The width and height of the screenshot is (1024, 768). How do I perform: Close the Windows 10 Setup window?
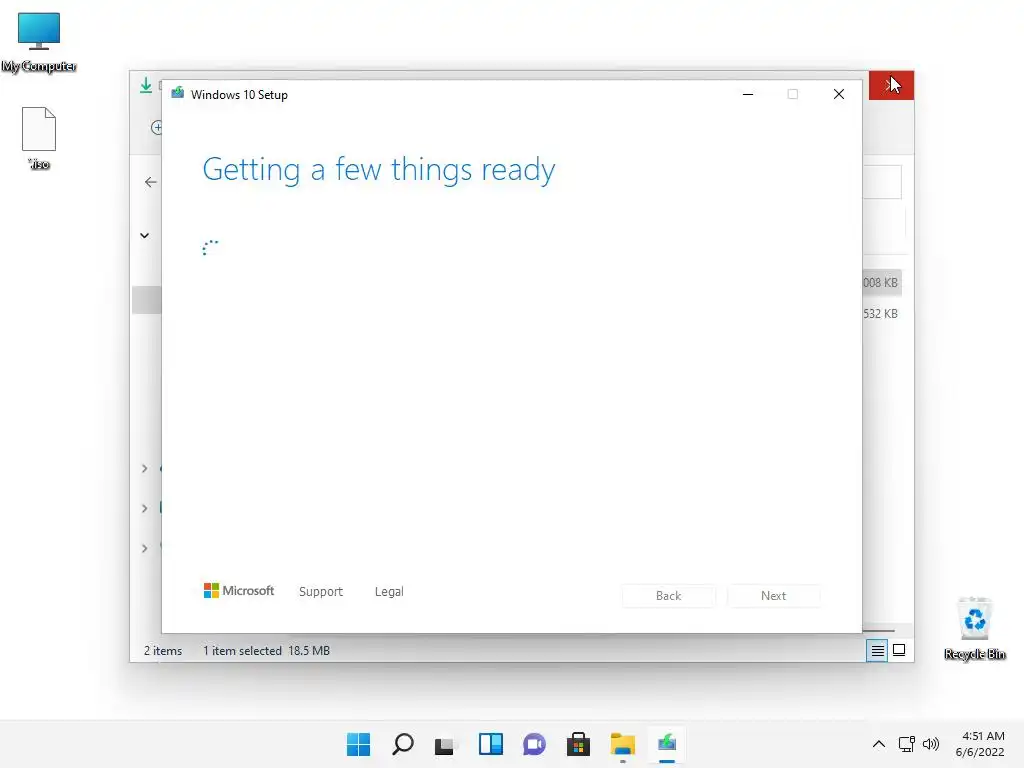click(839, 95)
